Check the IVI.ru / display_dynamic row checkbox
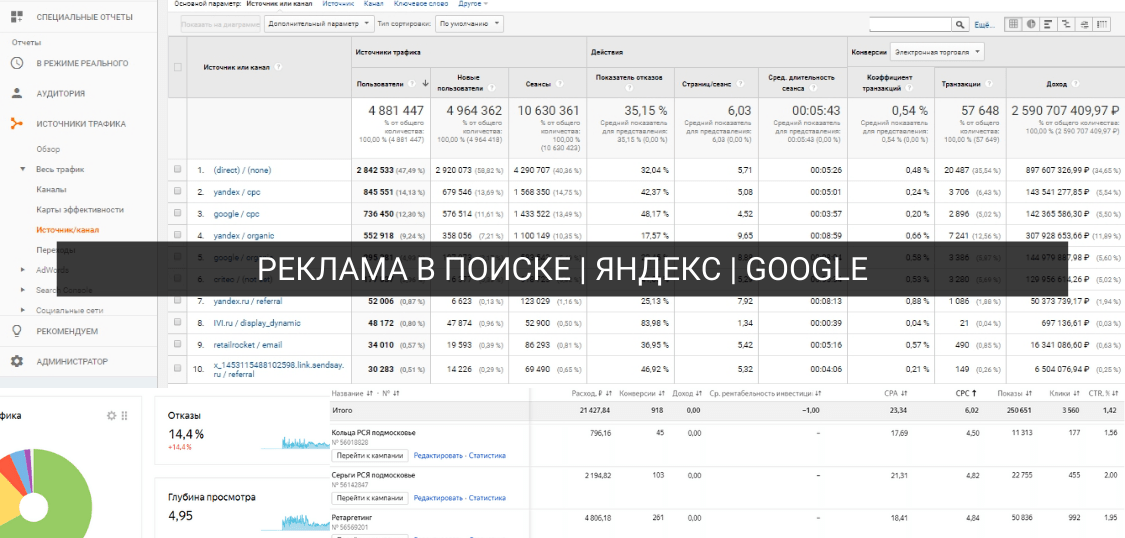Viewport: 1125px width, 538px height. point(178,323)
